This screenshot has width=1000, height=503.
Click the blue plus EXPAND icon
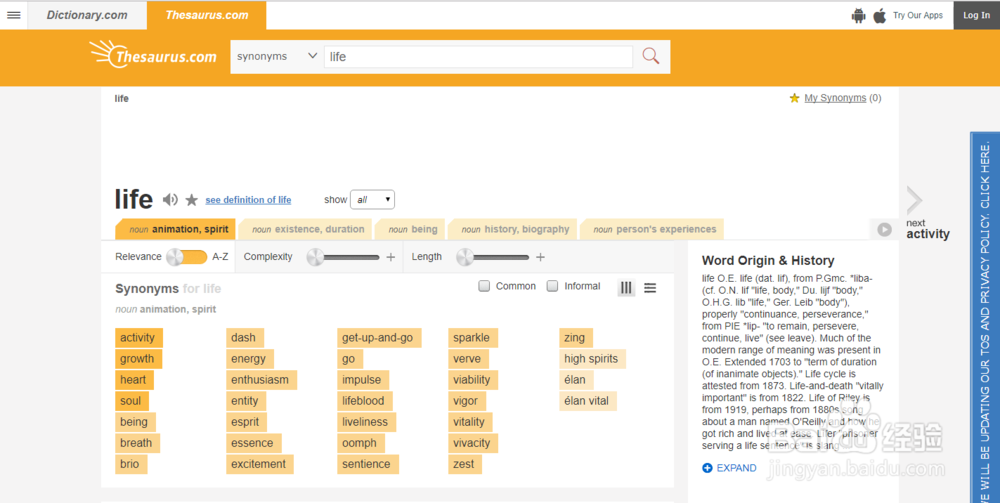[x=707, y=468]
